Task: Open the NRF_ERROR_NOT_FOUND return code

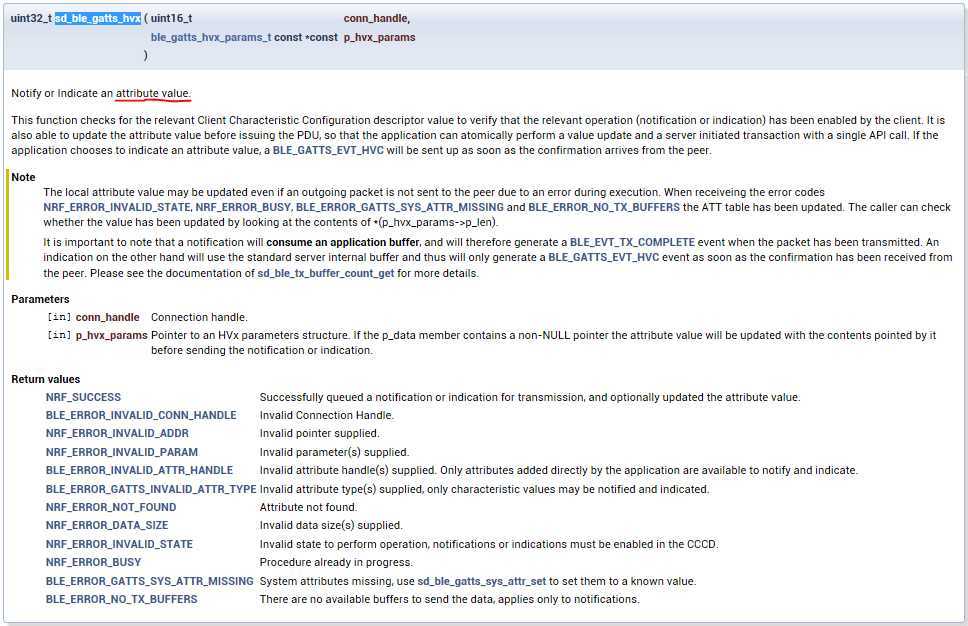Action: (111, 507)
